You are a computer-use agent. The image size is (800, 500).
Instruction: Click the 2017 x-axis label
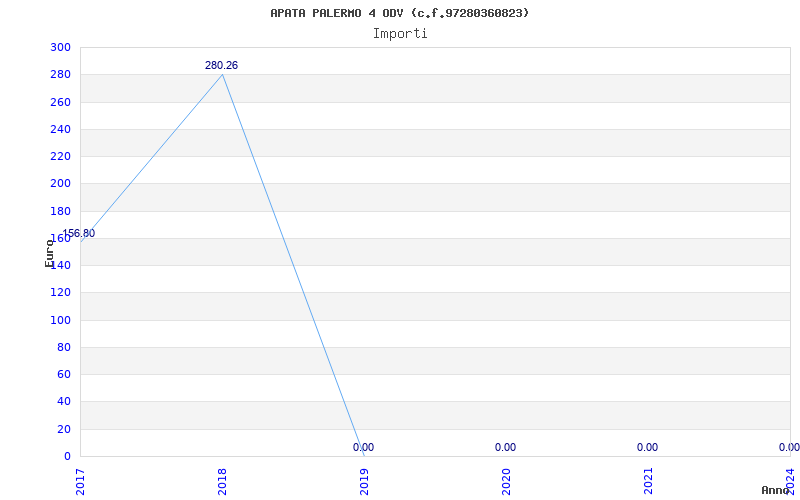pos(80,482)
